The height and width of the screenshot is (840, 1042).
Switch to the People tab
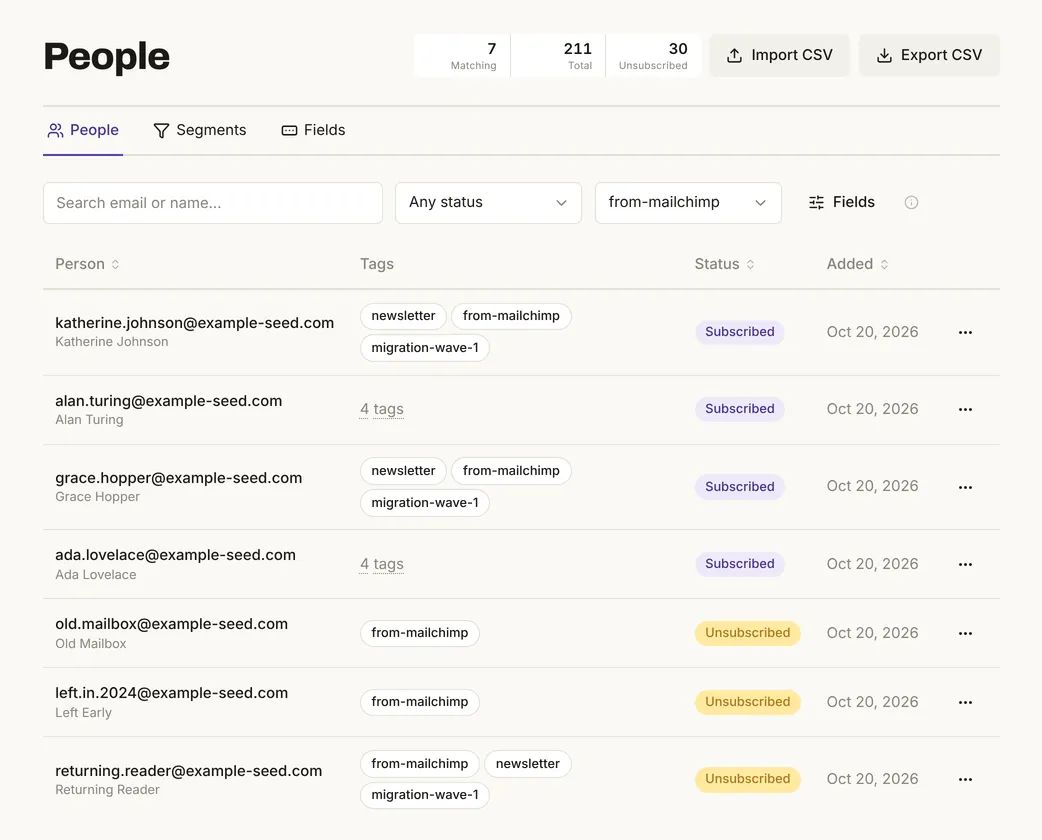83,130
